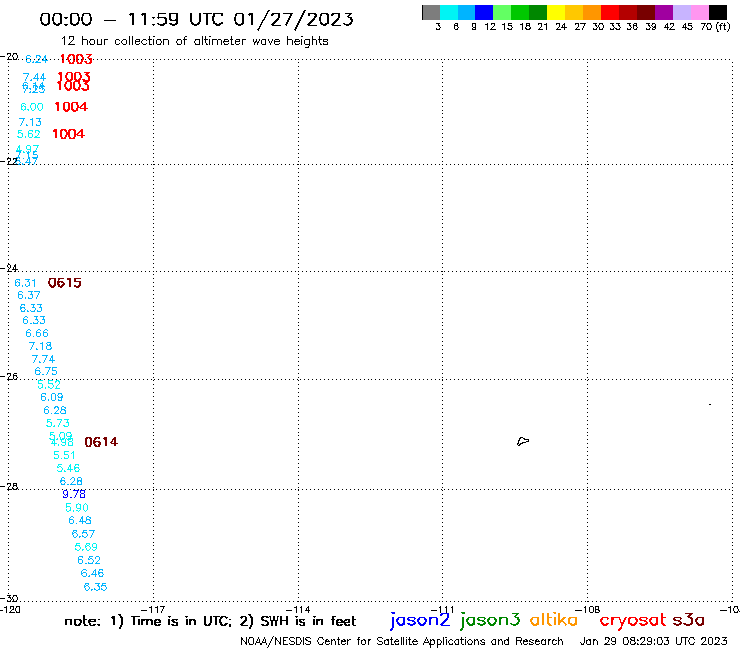The width and height of the screenshot is (740, 650).
Task: Click the longitude axis label '-111'
Action: 442,609
